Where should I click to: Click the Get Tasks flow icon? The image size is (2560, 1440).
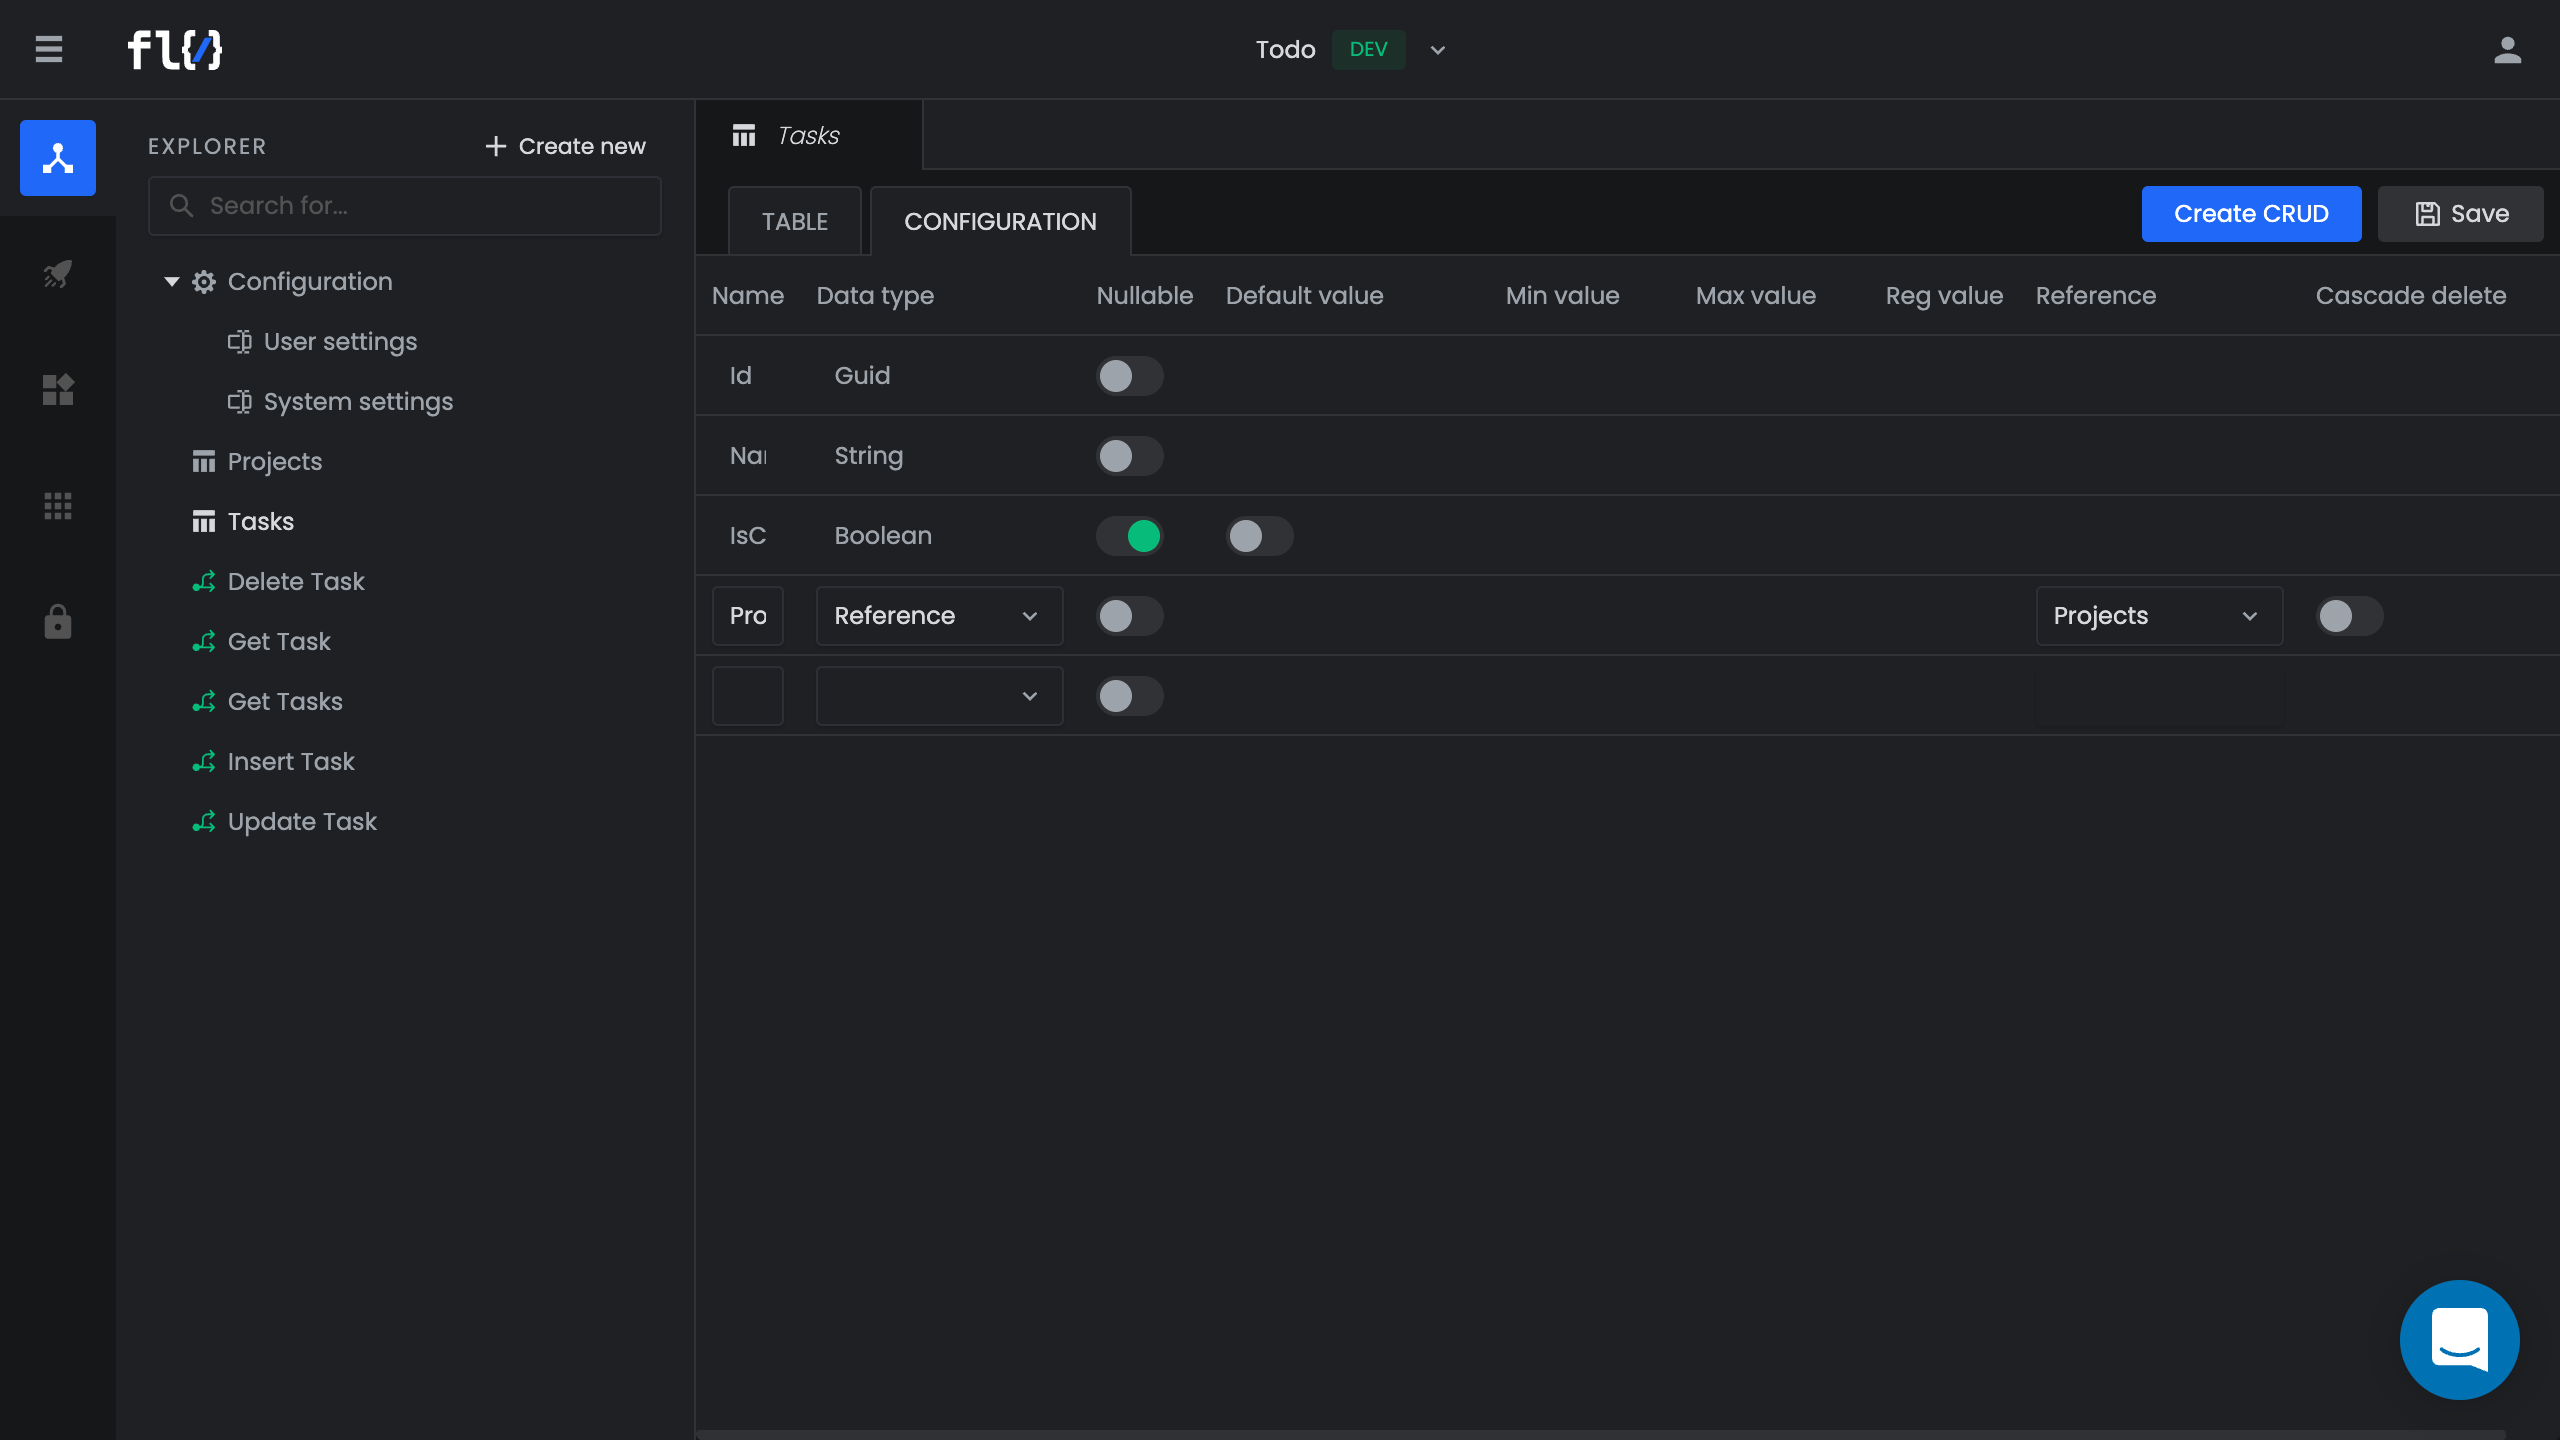[204, 702]
